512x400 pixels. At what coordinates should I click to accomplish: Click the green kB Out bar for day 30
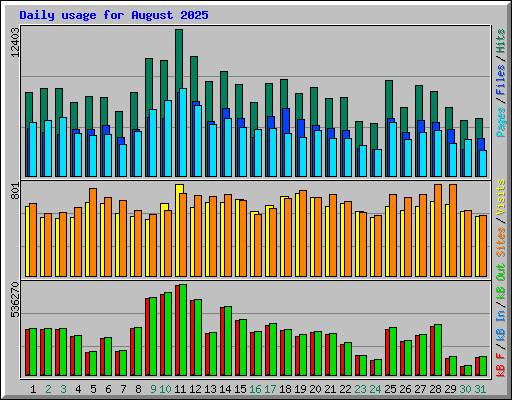[x=468, y=371]
